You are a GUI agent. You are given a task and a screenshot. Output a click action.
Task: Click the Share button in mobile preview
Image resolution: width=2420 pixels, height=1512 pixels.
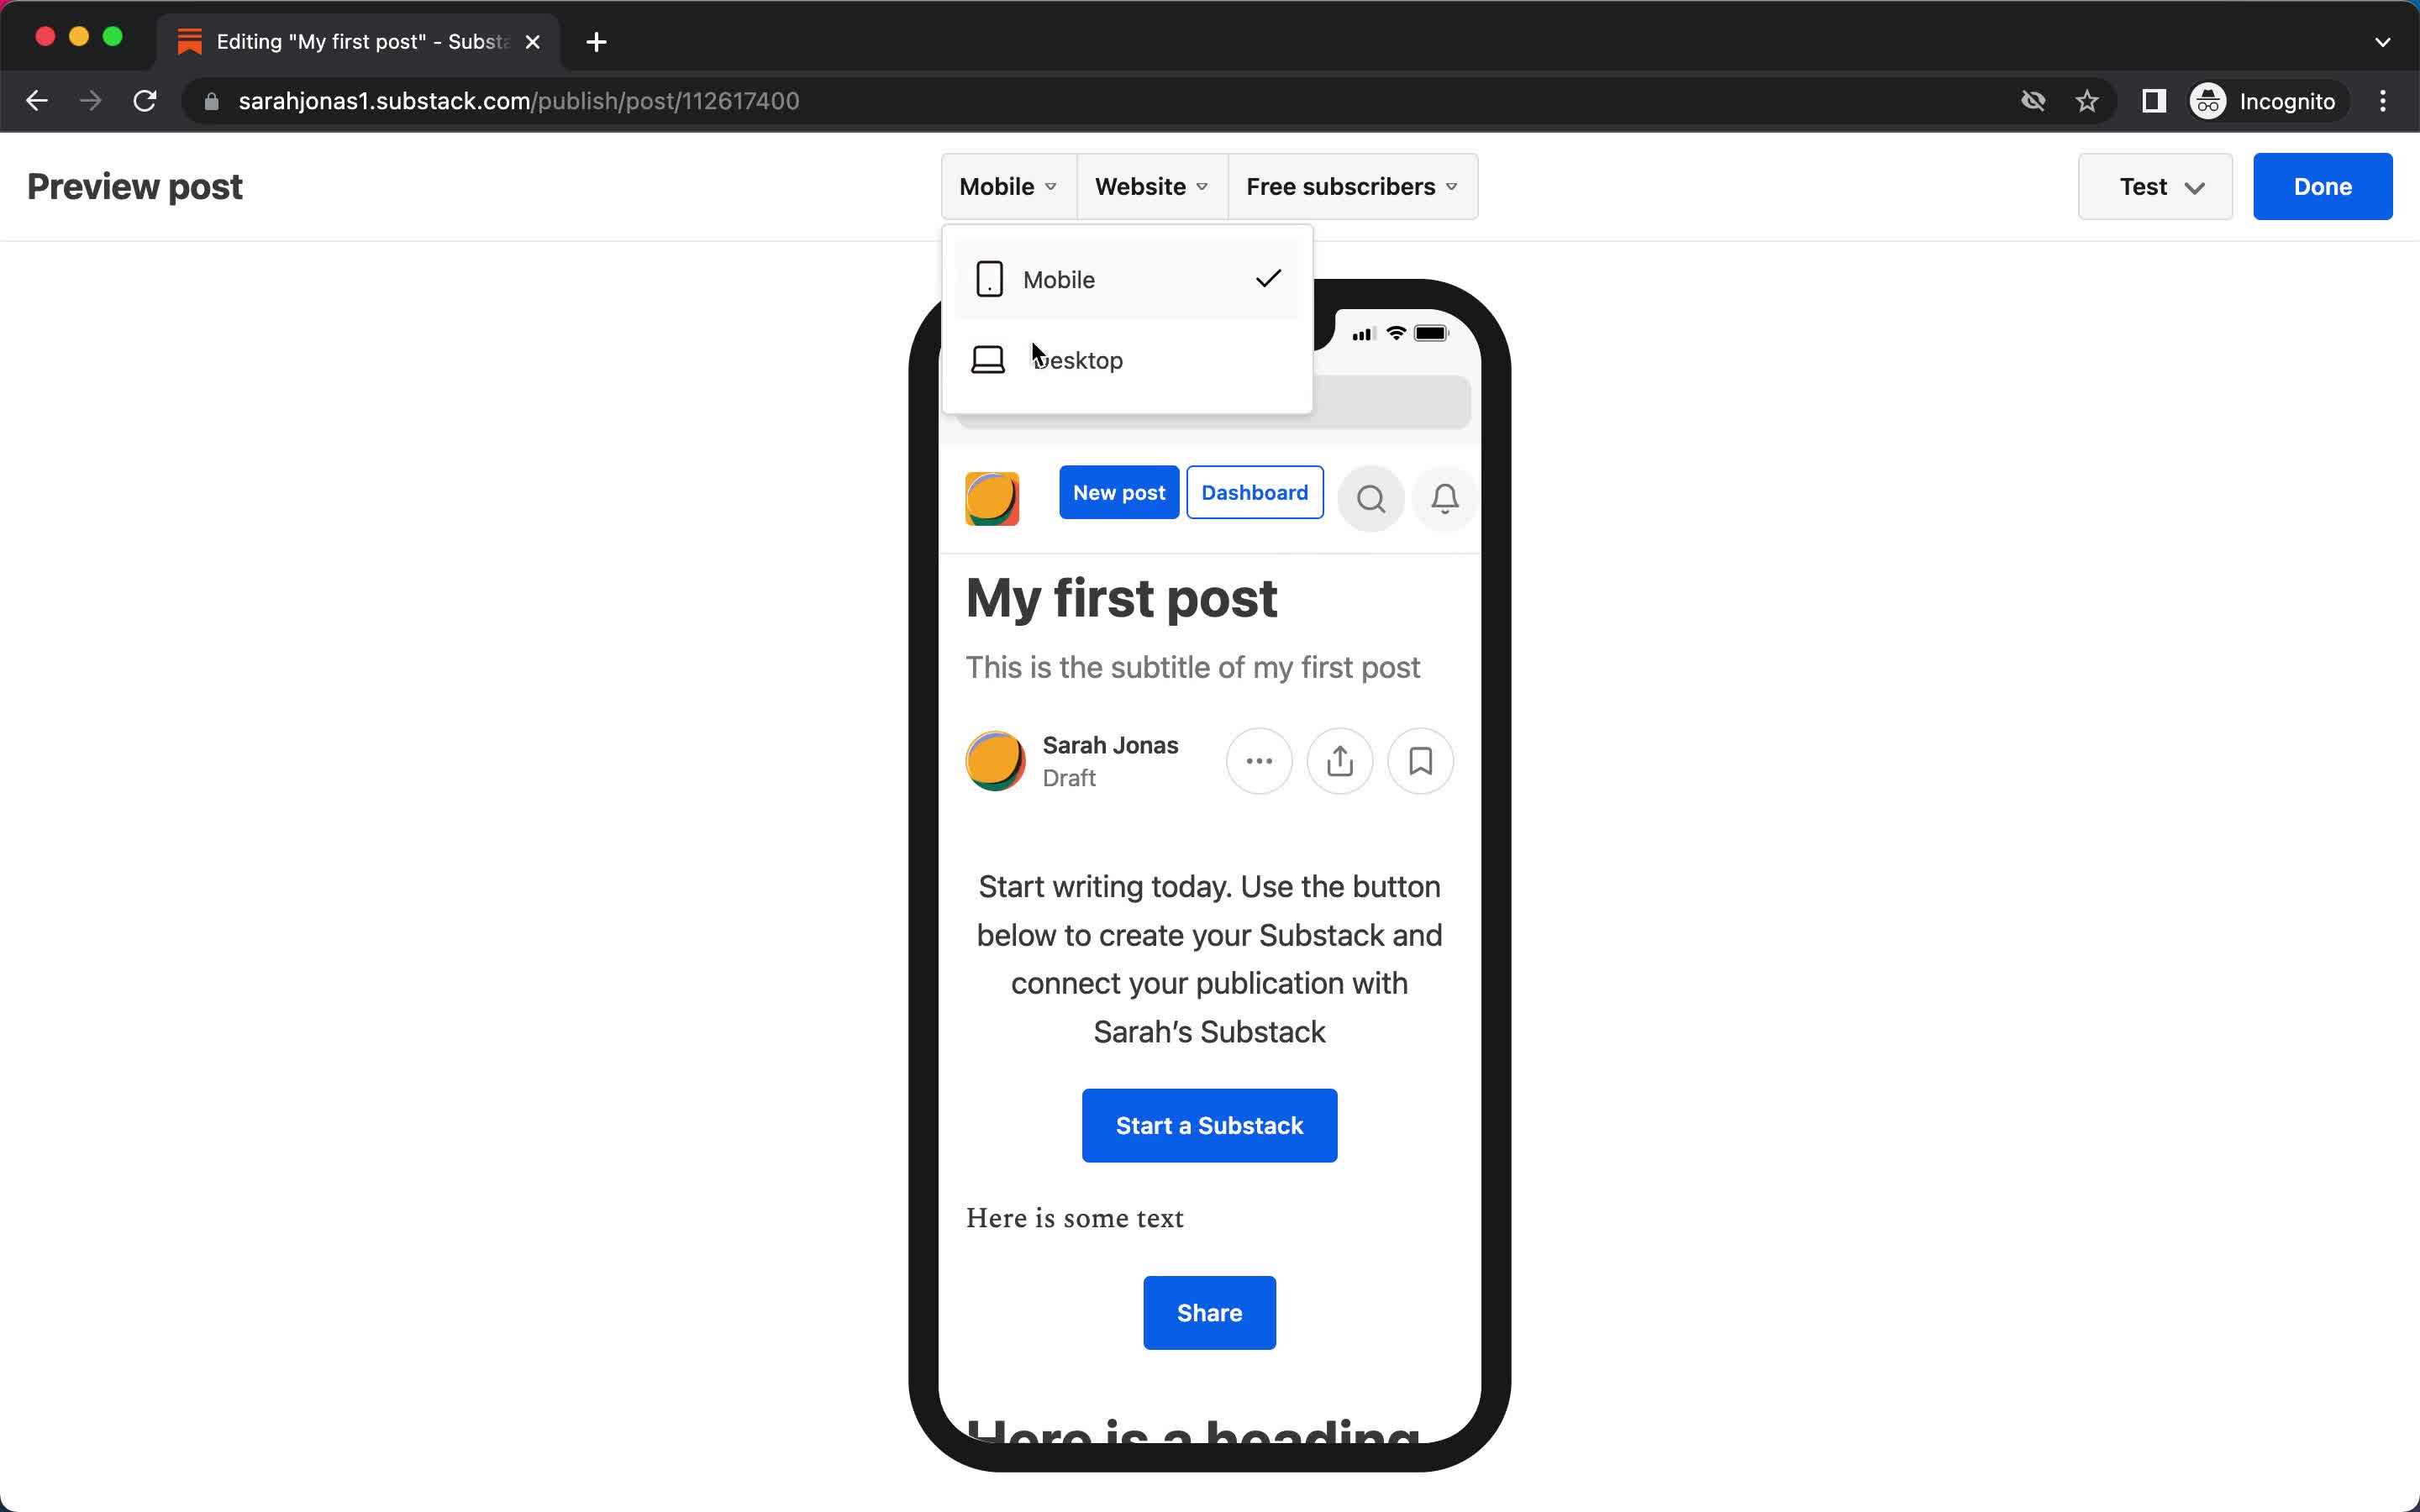coord(1209,1312)
